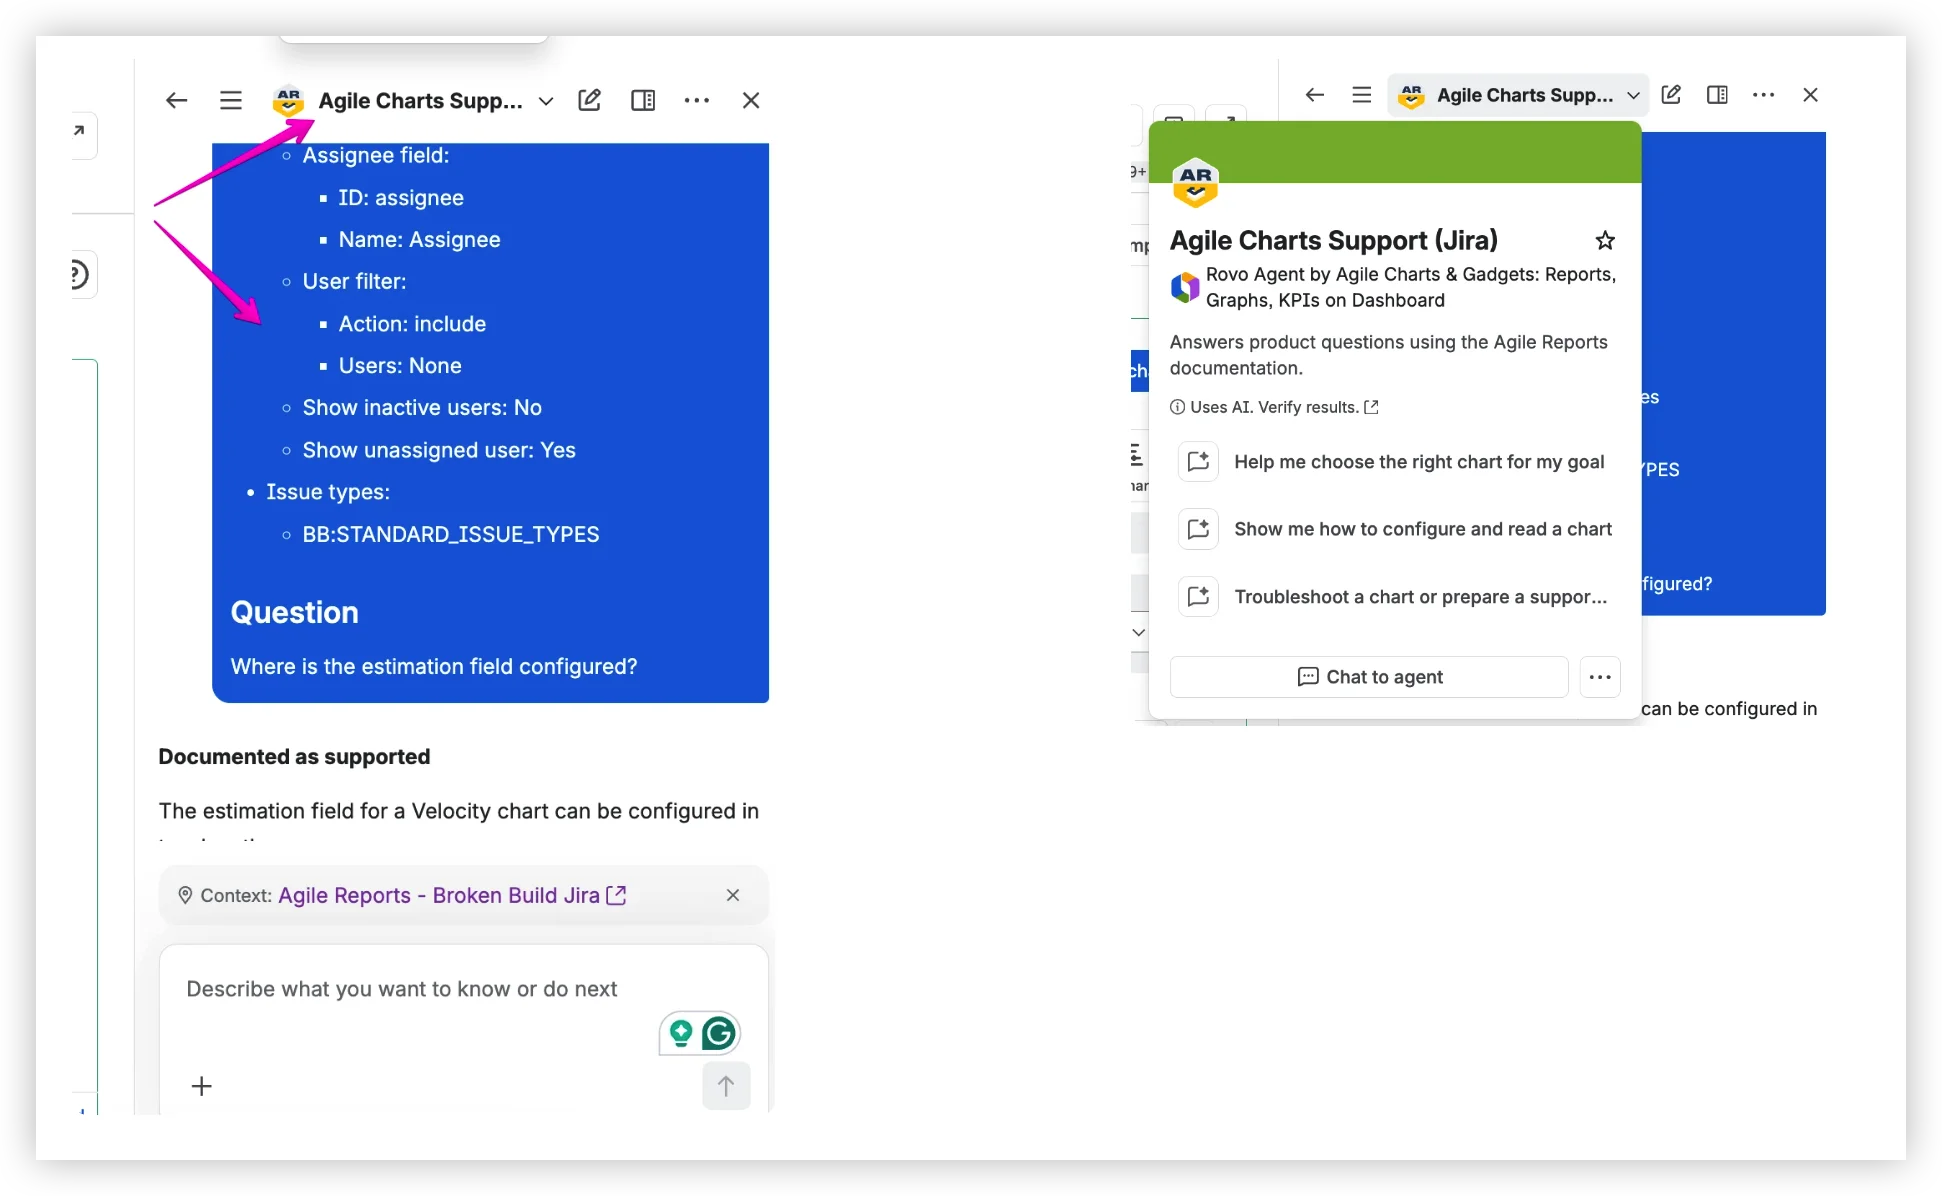Open more options in right chat panel header

[x=1764, y=95]
